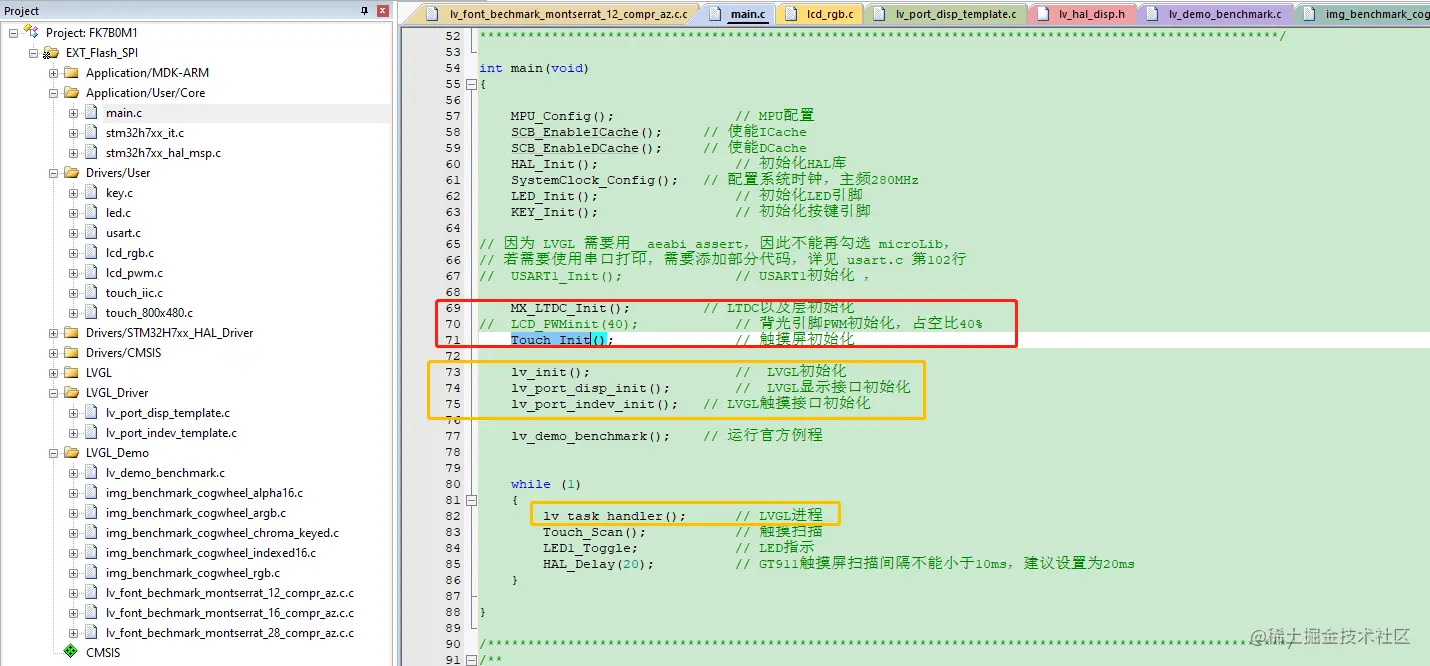Open the lcd_rgb.c editor tab
Screen dimensions: 1430x666
pos(819,14)
